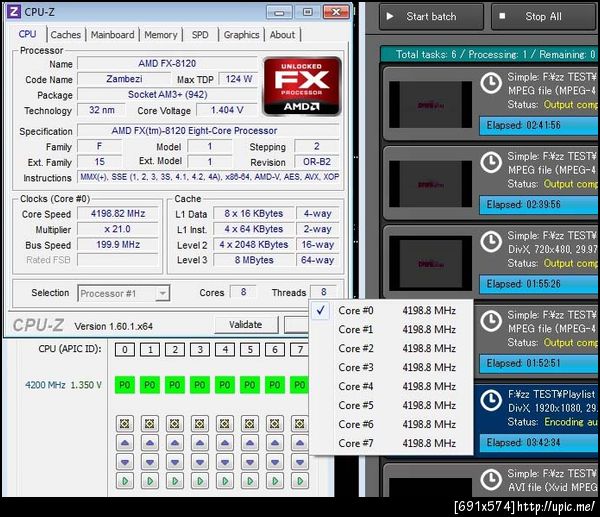The height and width of the screenshot is (517, 600).
Task: Click the clock icon of the DivX 1920x1080 encoding task
Action: coord(491,400)
